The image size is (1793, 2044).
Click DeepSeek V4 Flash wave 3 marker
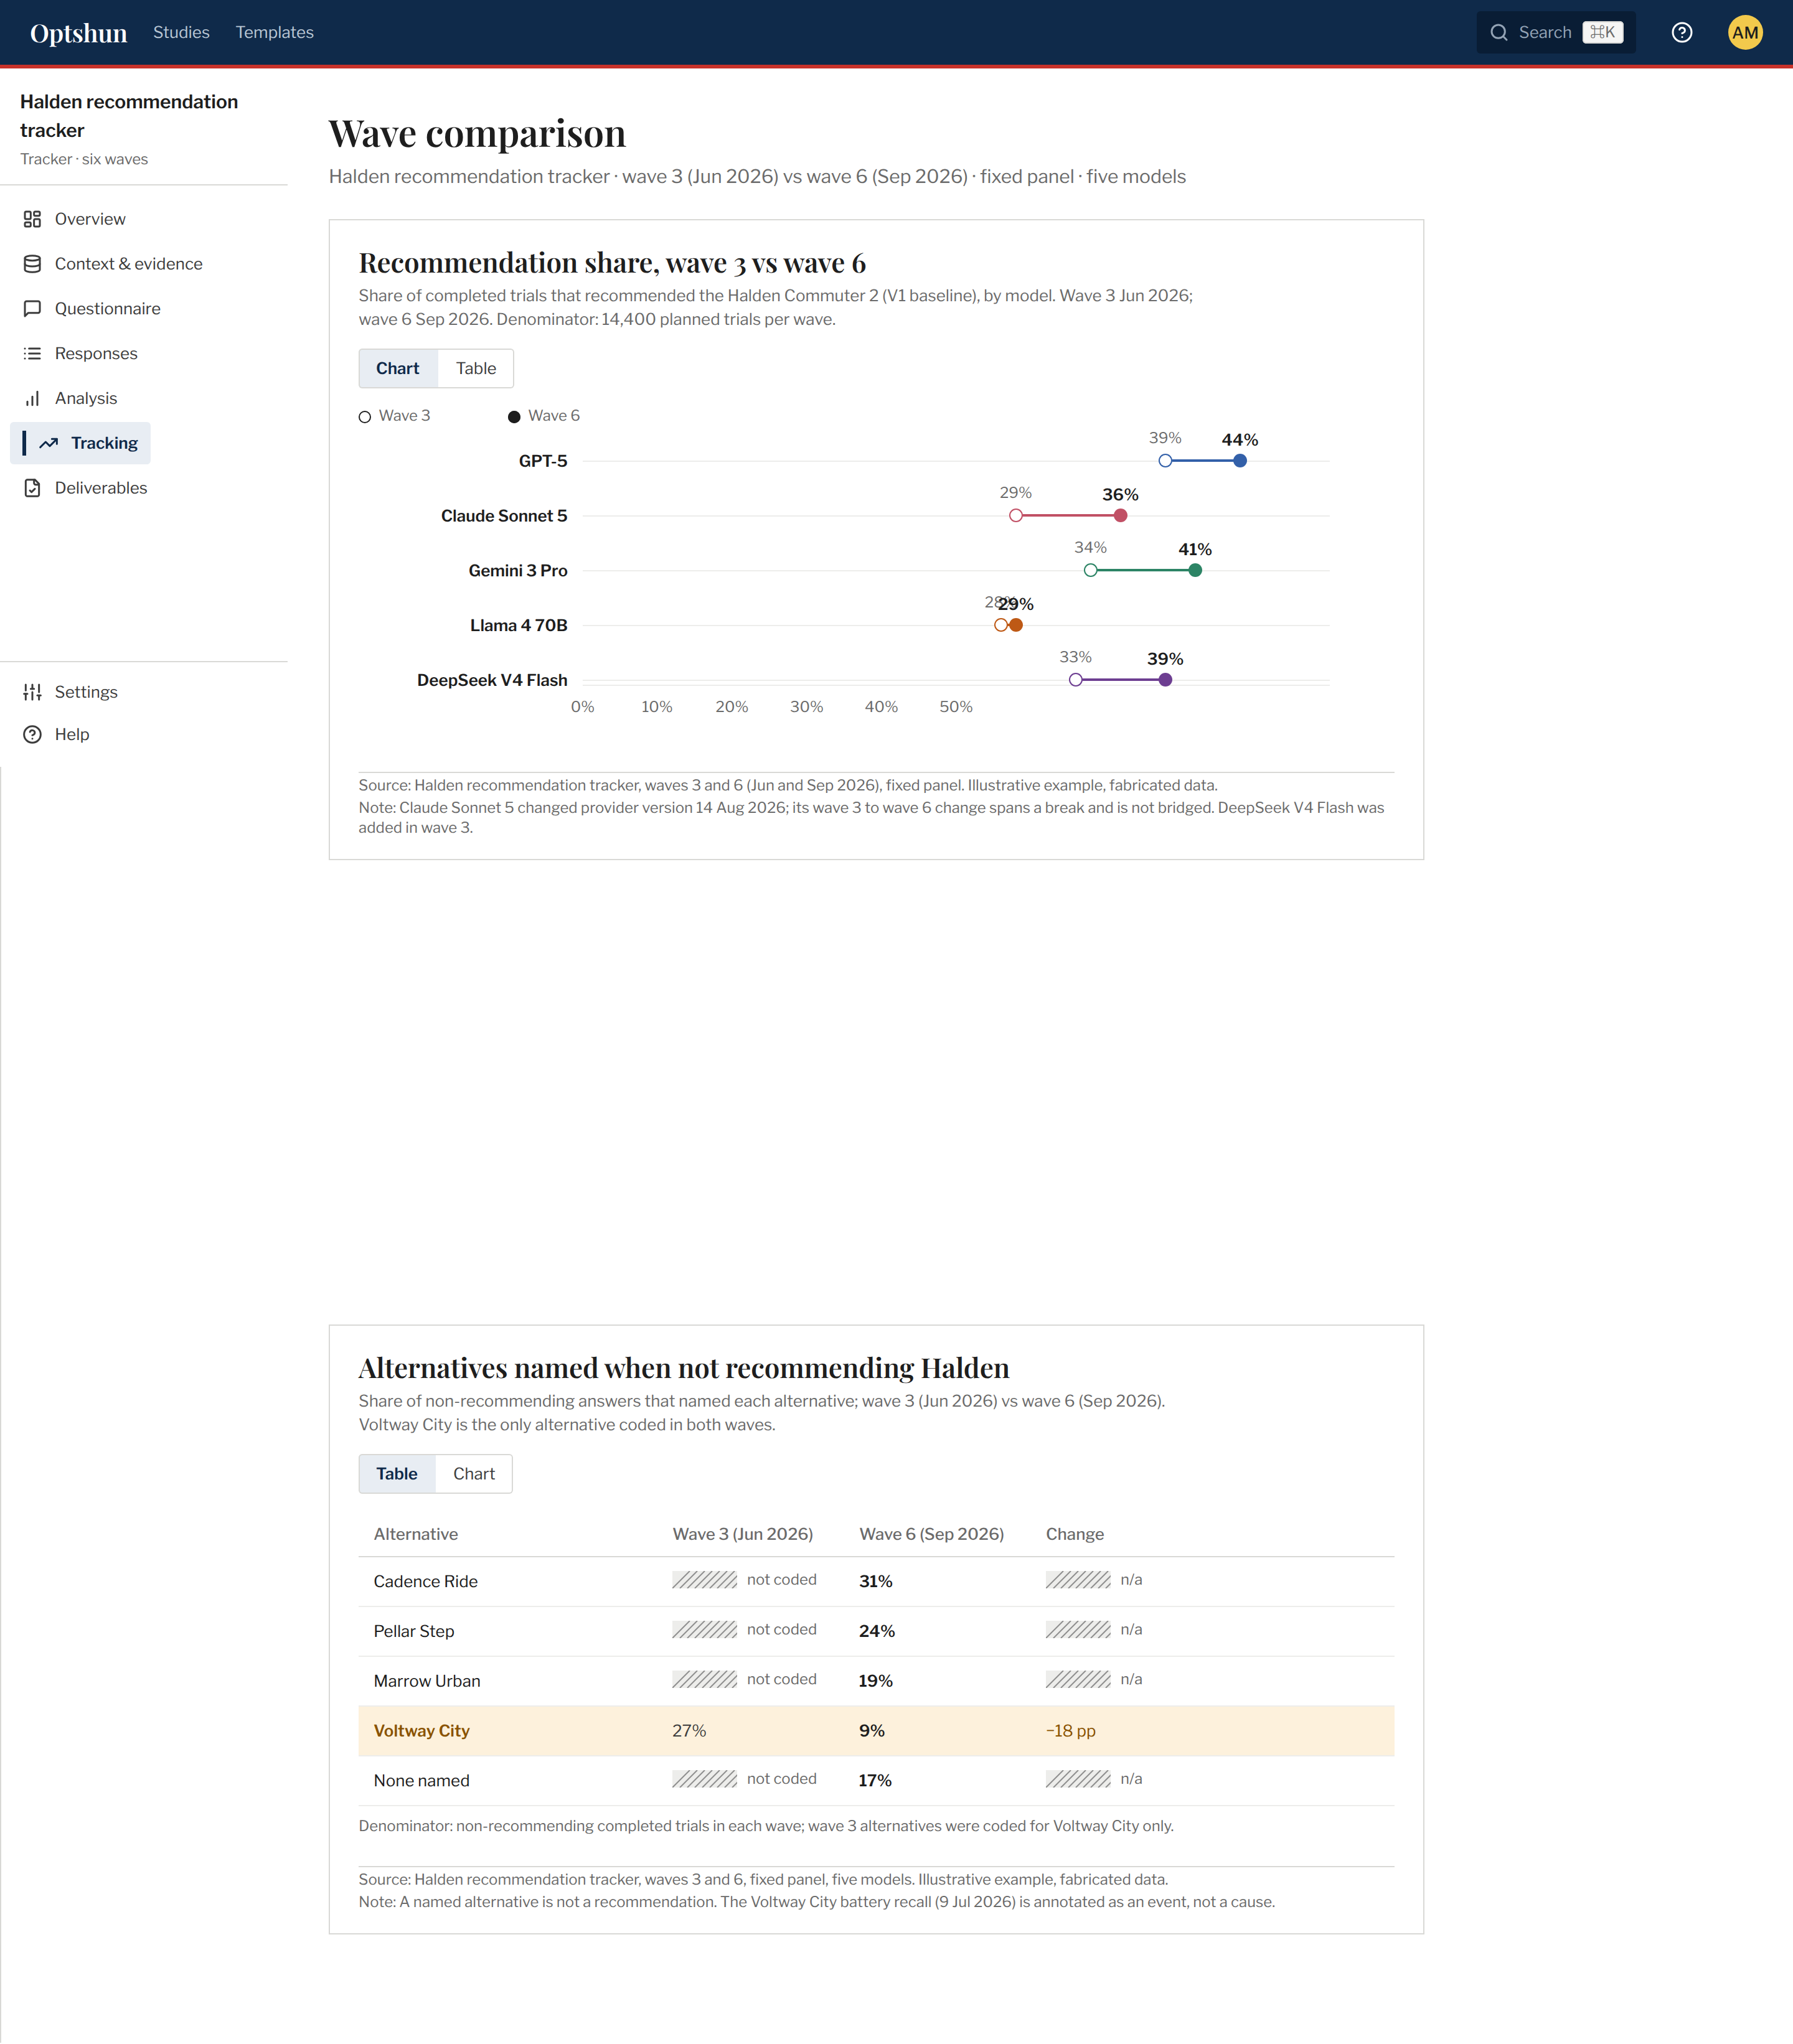click(1076, 680)
